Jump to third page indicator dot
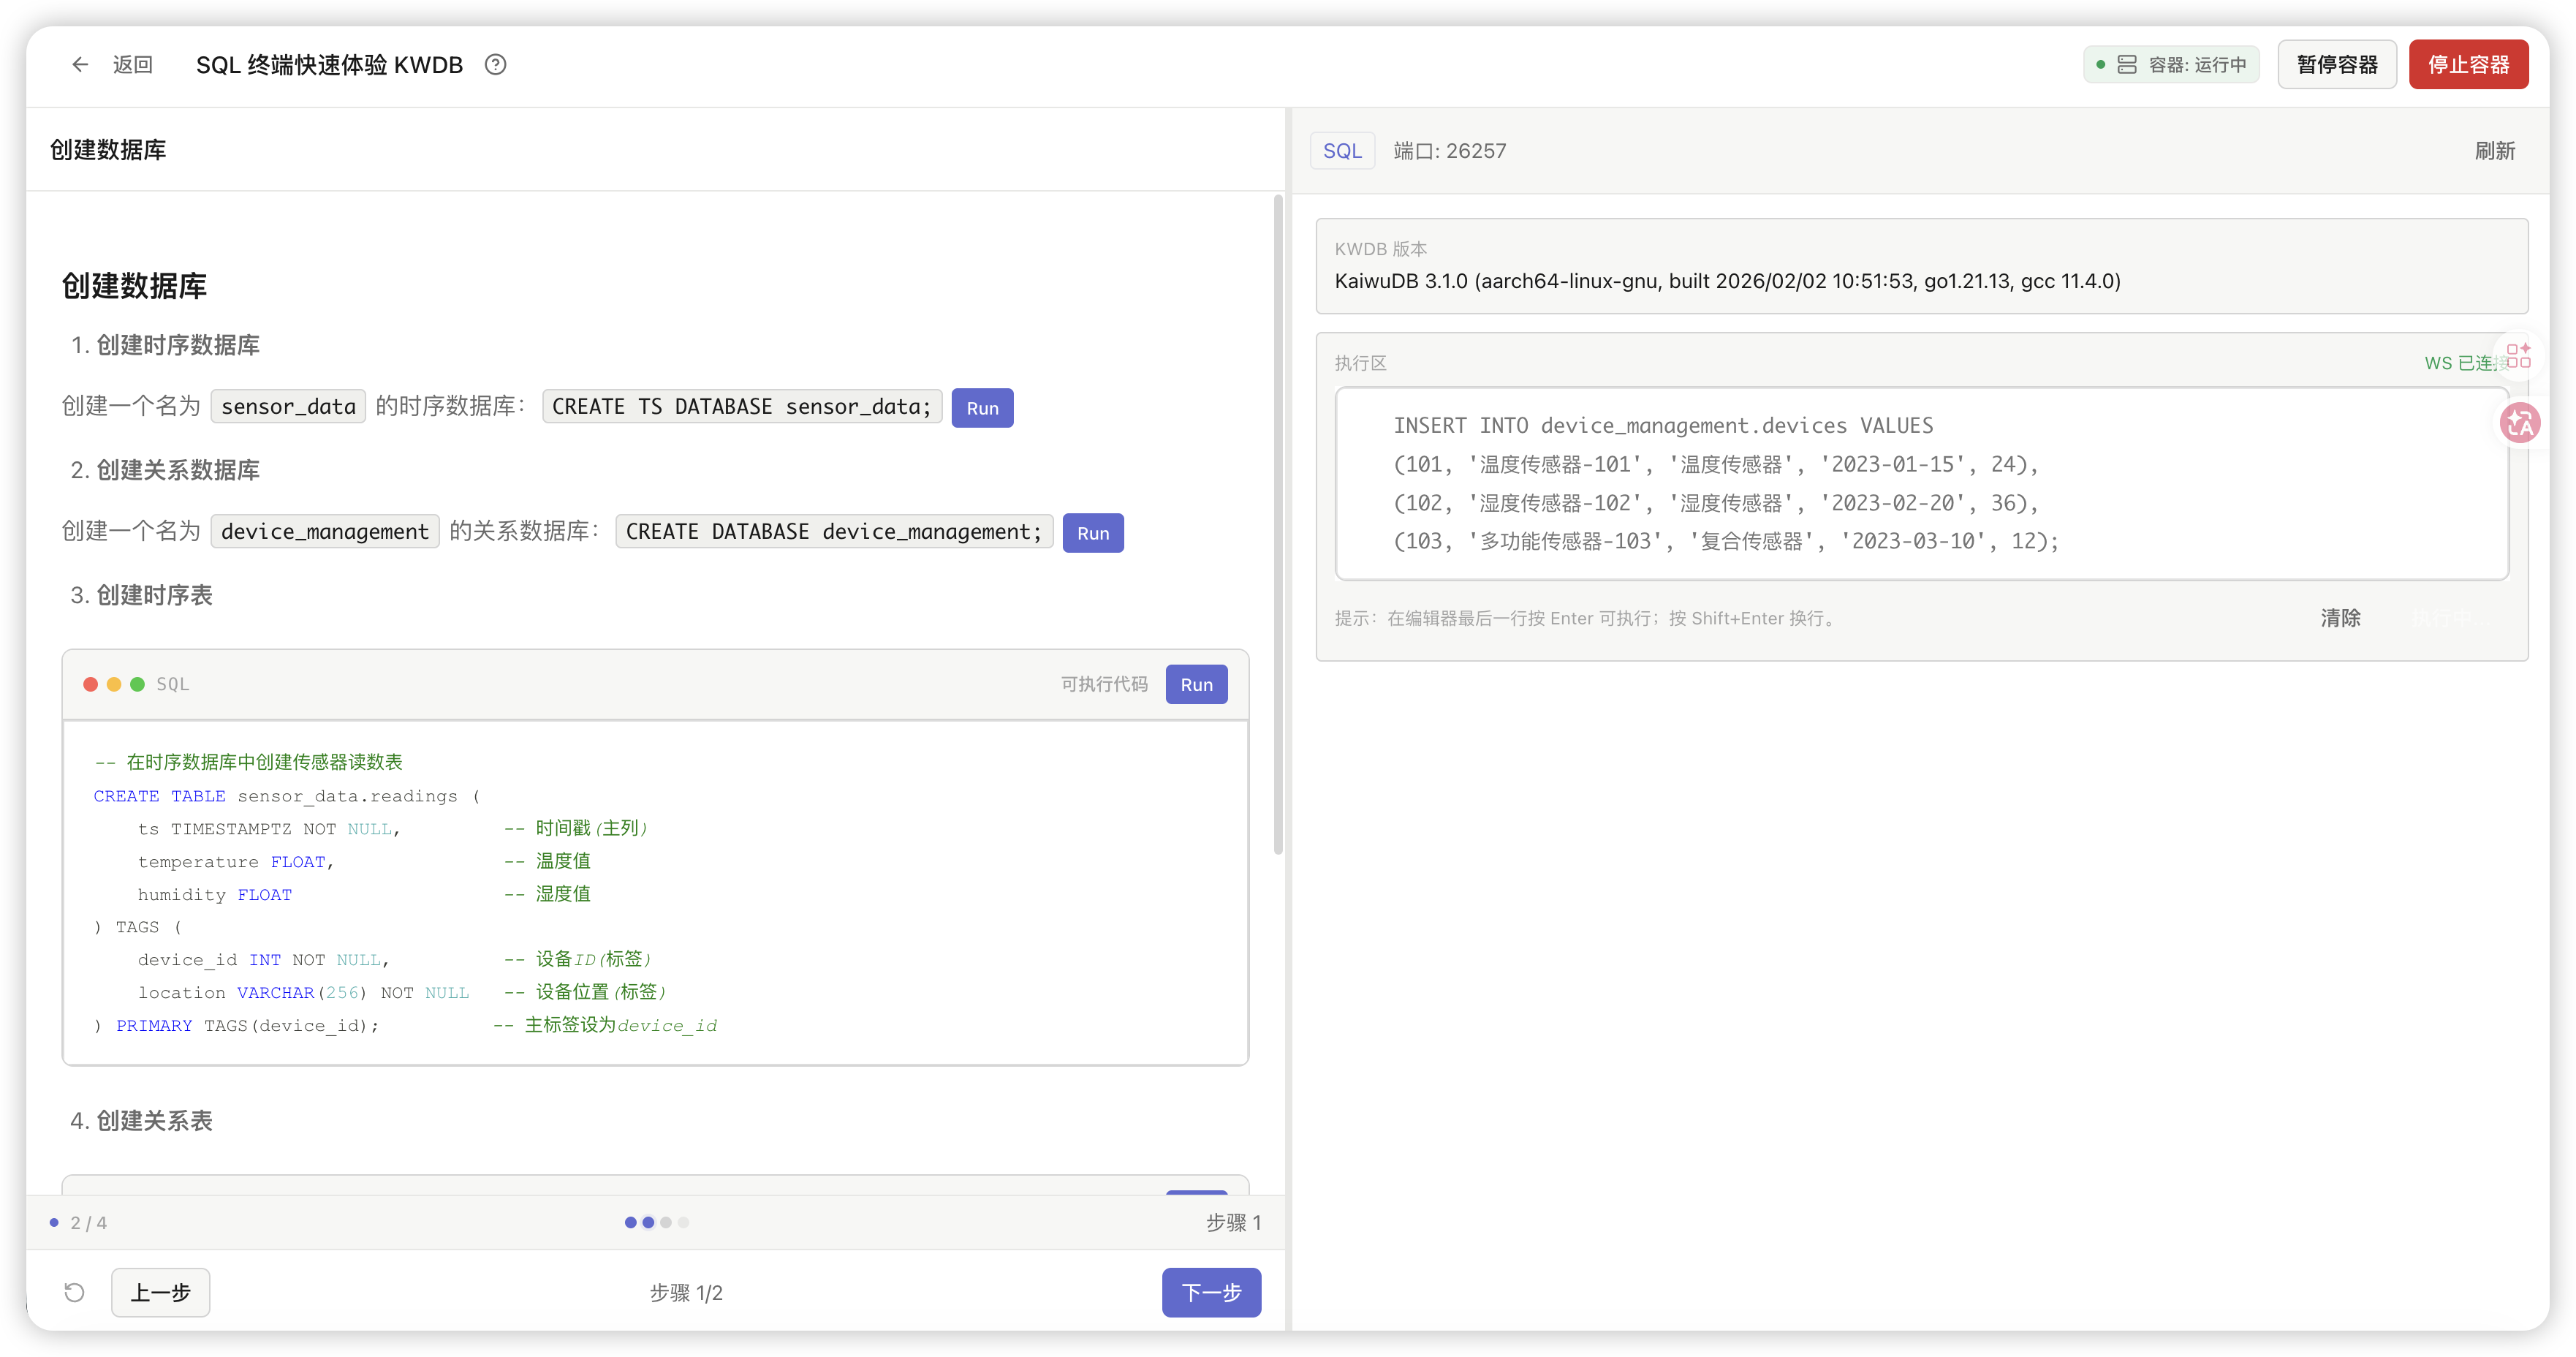The image size is (2576, 1357). tap(666, 1222)
